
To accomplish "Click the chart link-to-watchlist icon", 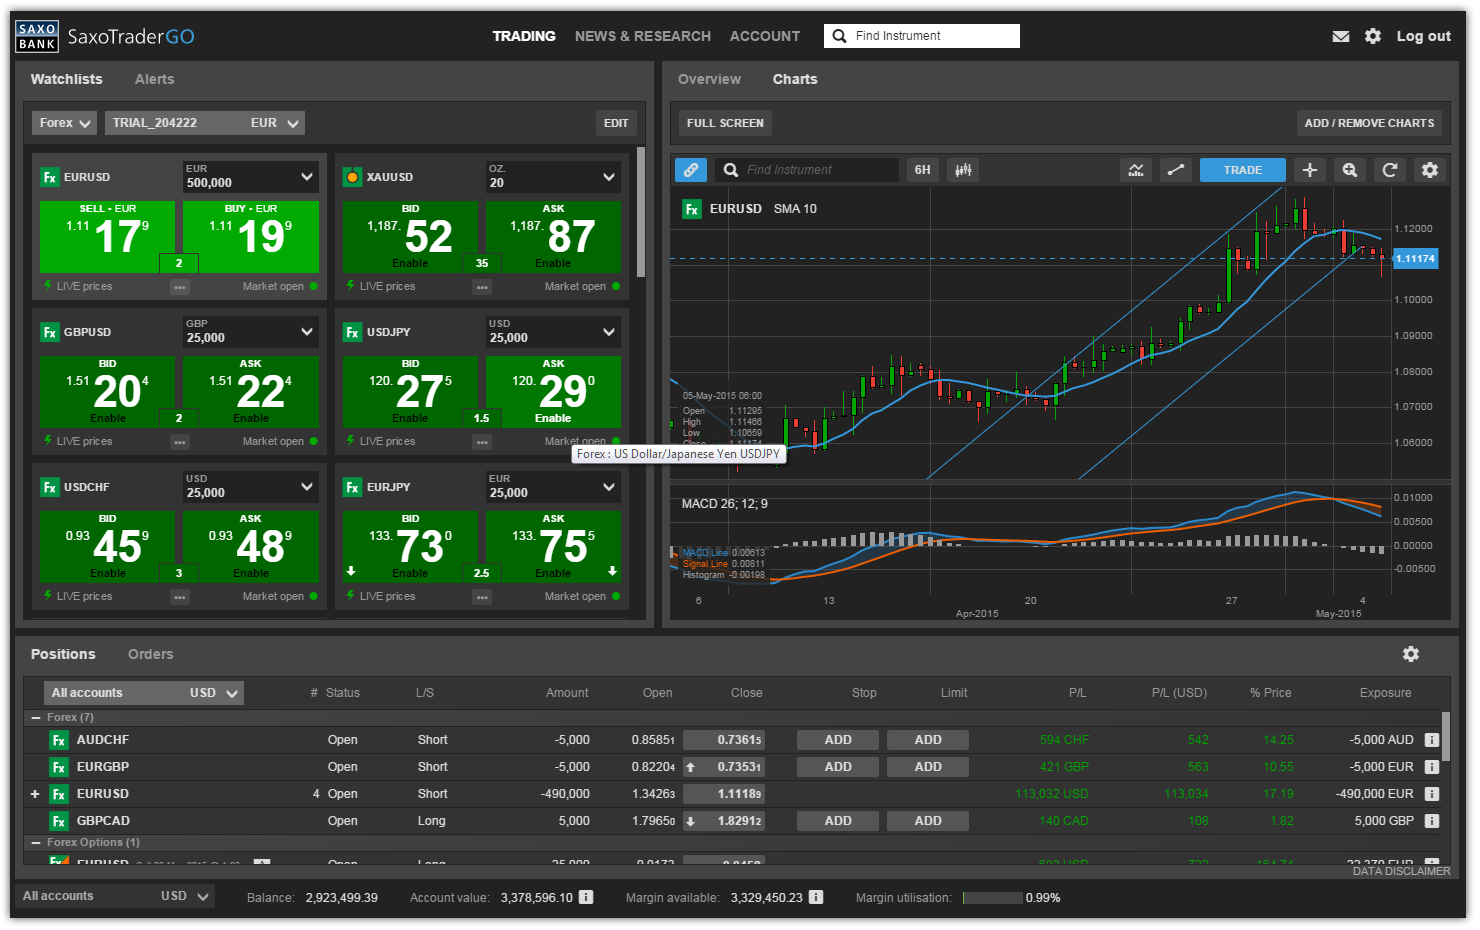I will [x=690, y=170].
